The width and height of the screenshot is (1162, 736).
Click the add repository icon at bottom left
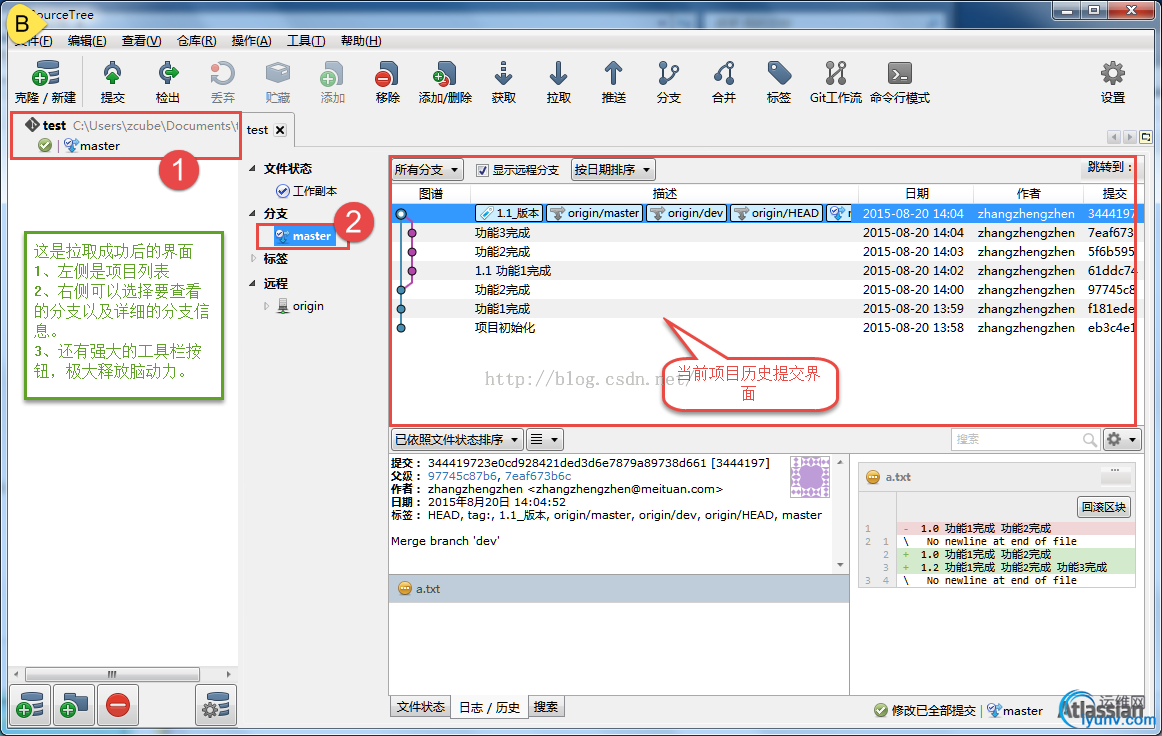click(30, 704)
